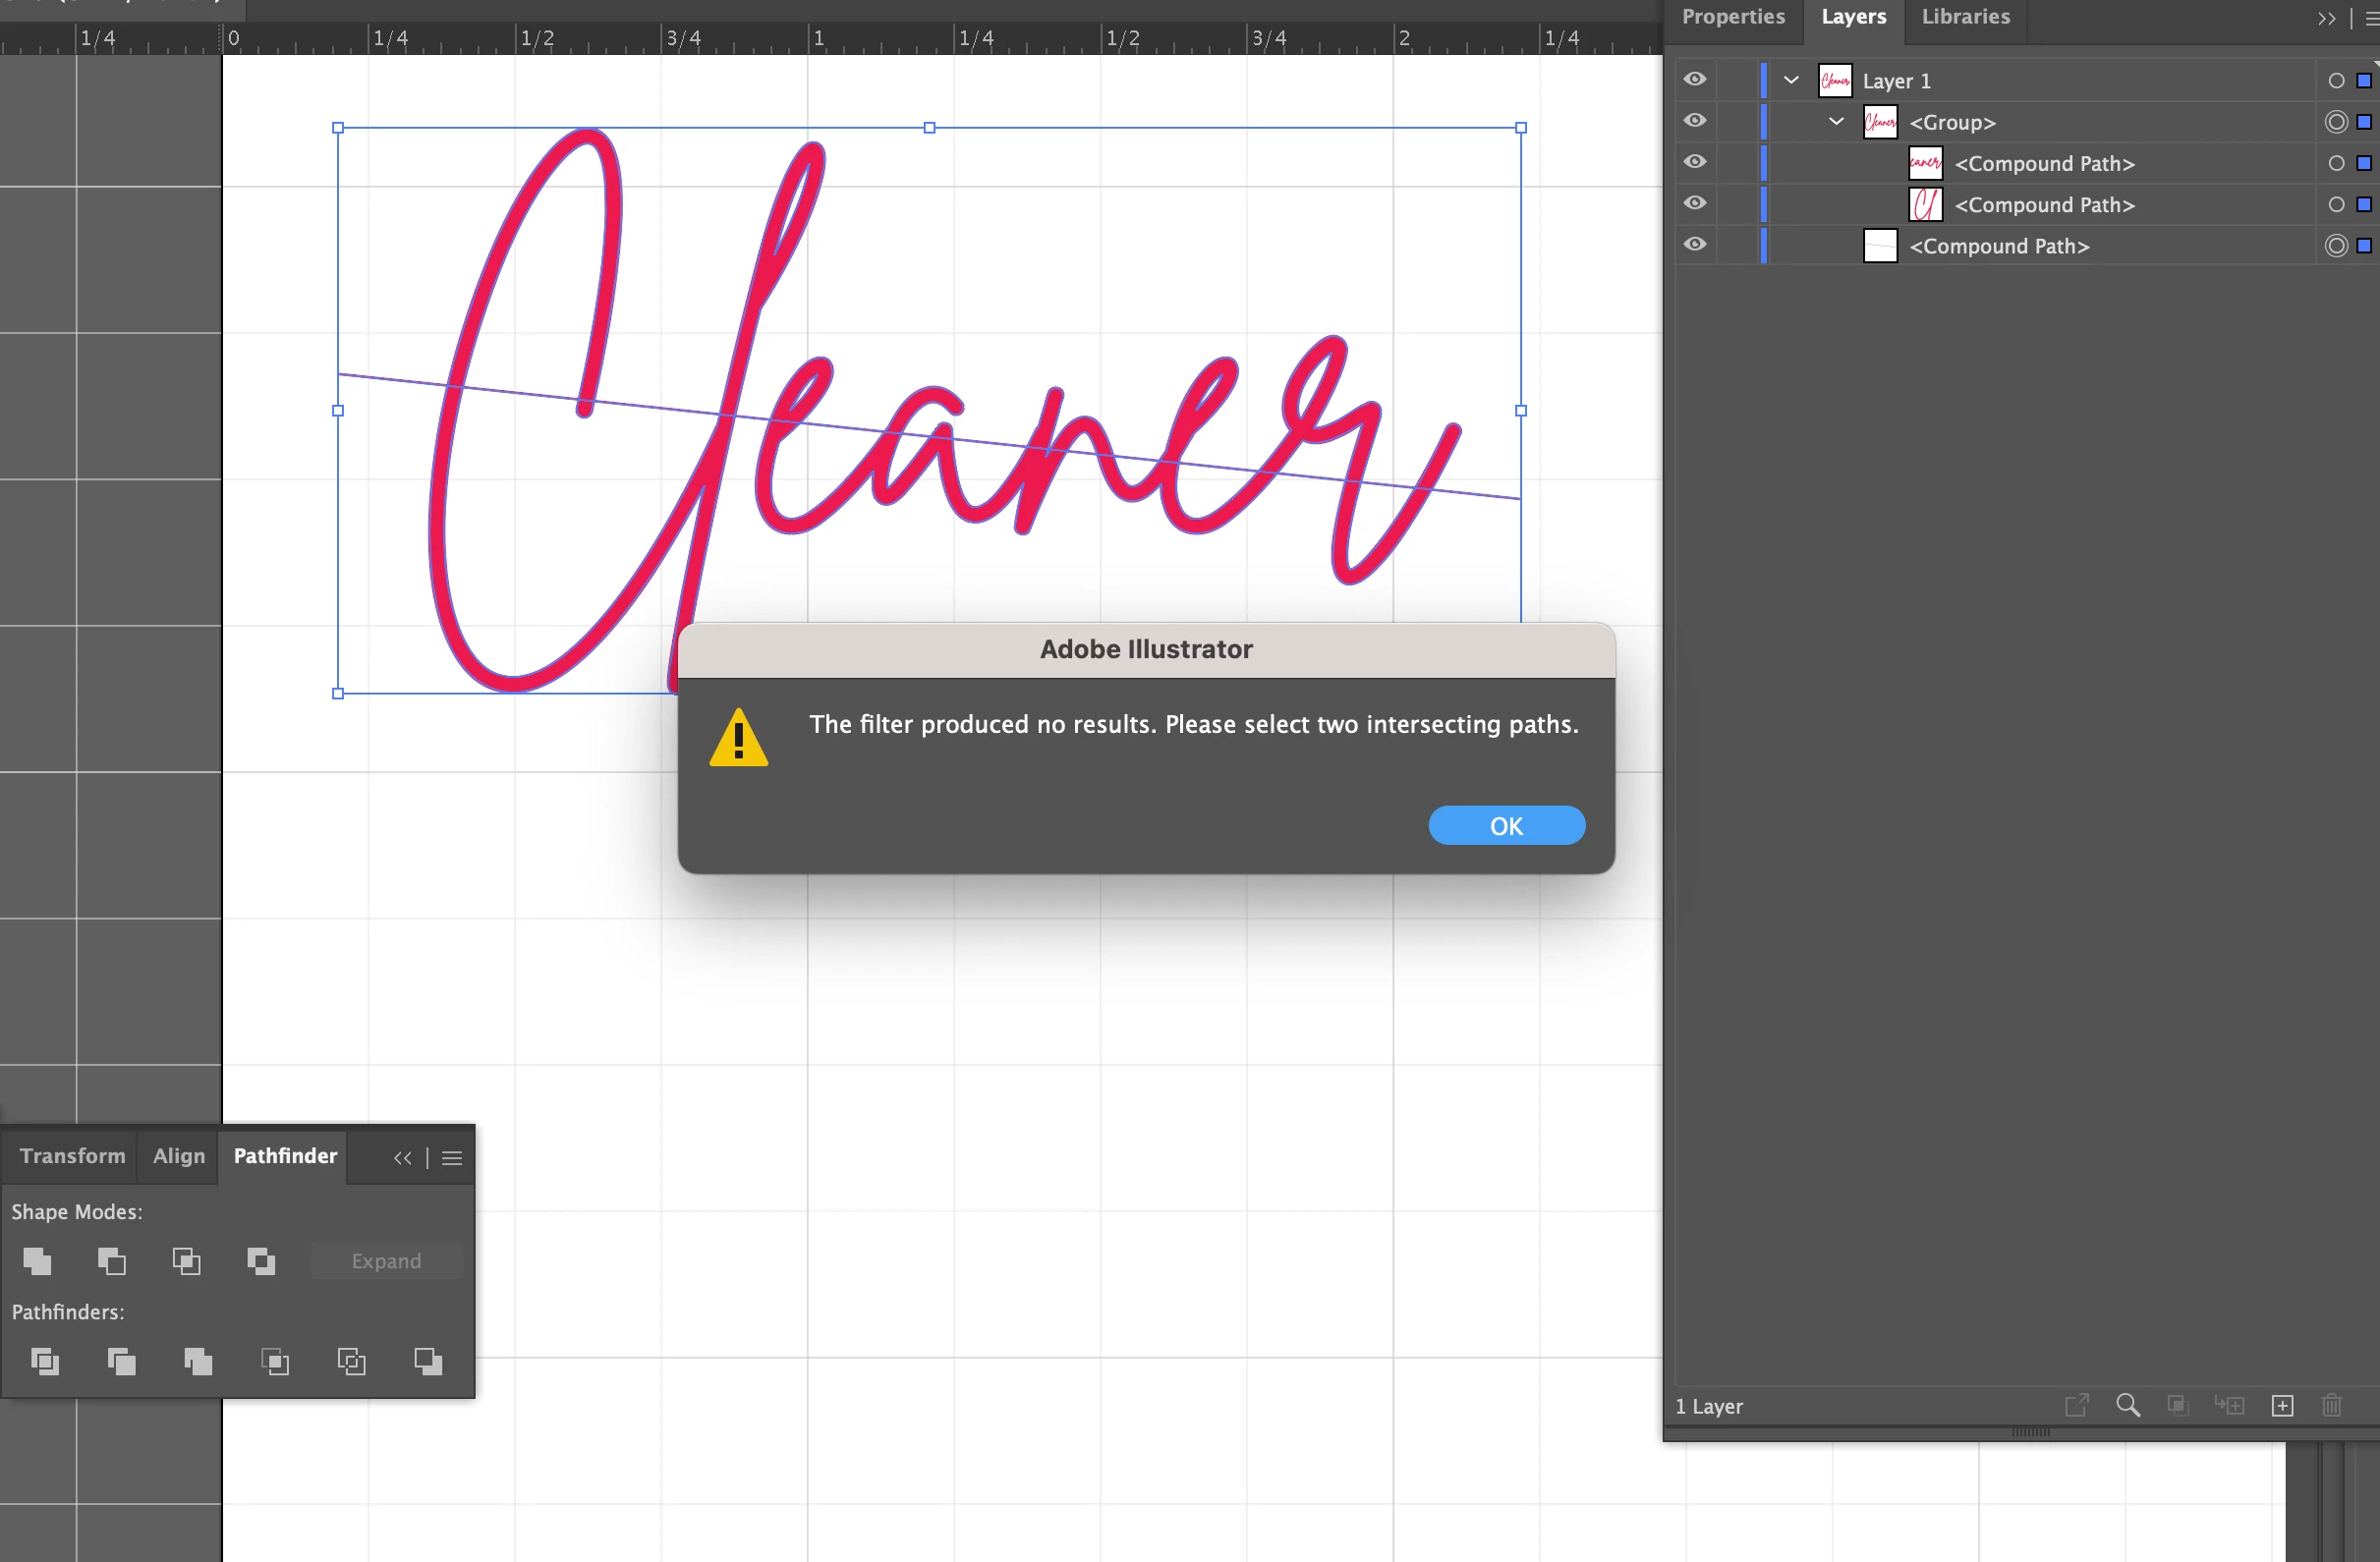
Task: Click Layer 1's blue selection color square
Action: pyautogui.click(x=2364, y=81)
